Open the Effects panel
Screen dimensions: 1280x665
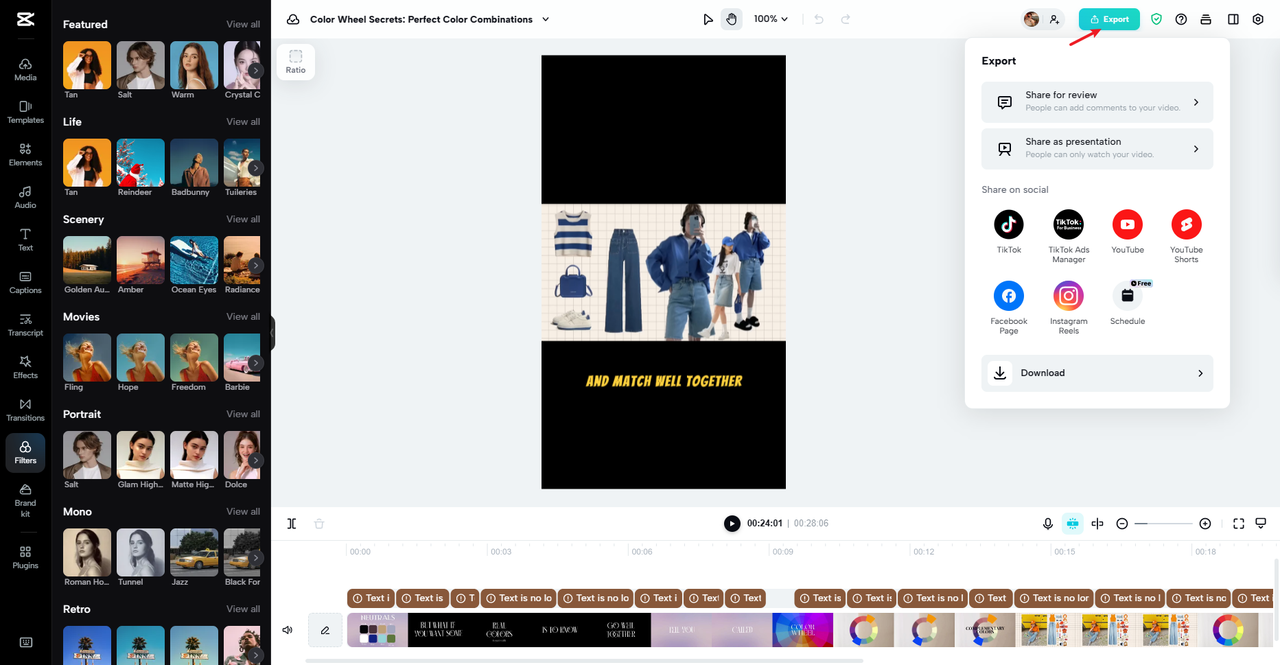coord(25,367)
